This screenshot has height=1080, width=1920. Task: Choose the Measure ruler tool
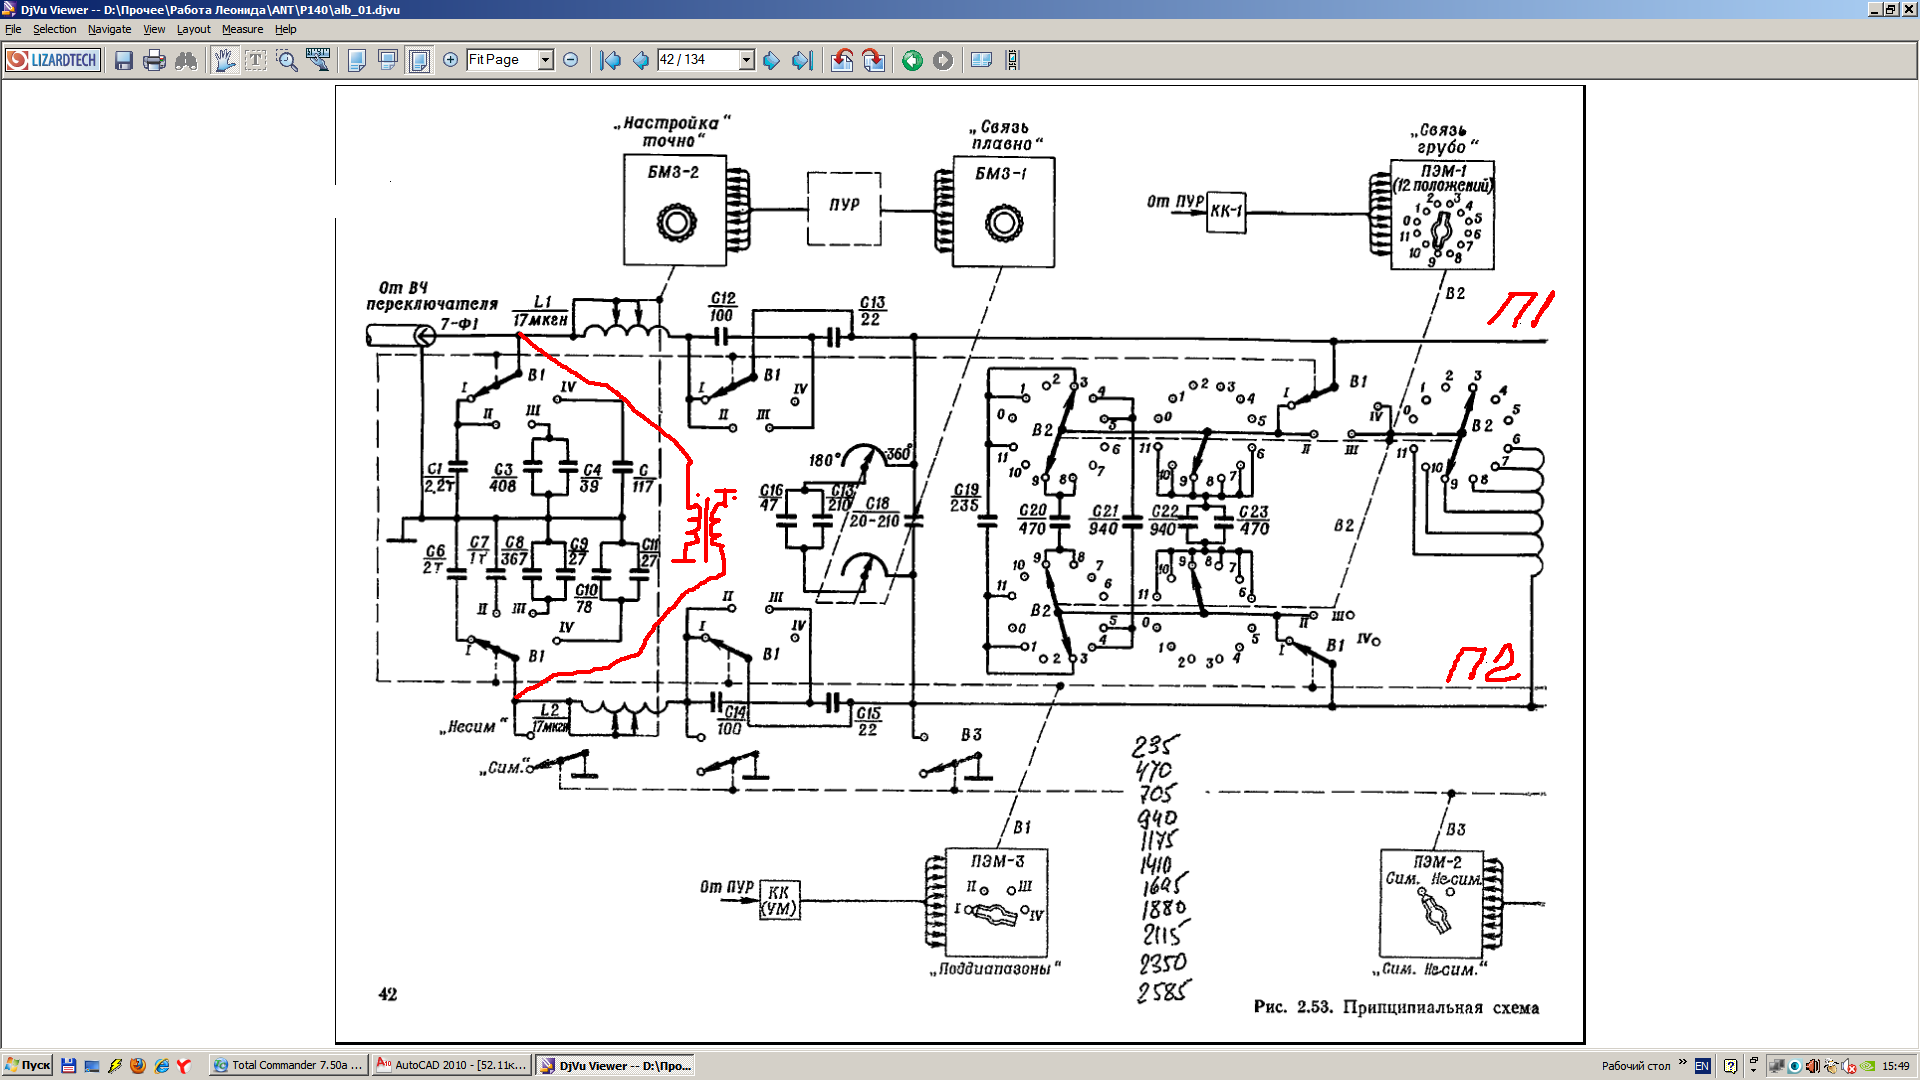click(x=318, y=60)
